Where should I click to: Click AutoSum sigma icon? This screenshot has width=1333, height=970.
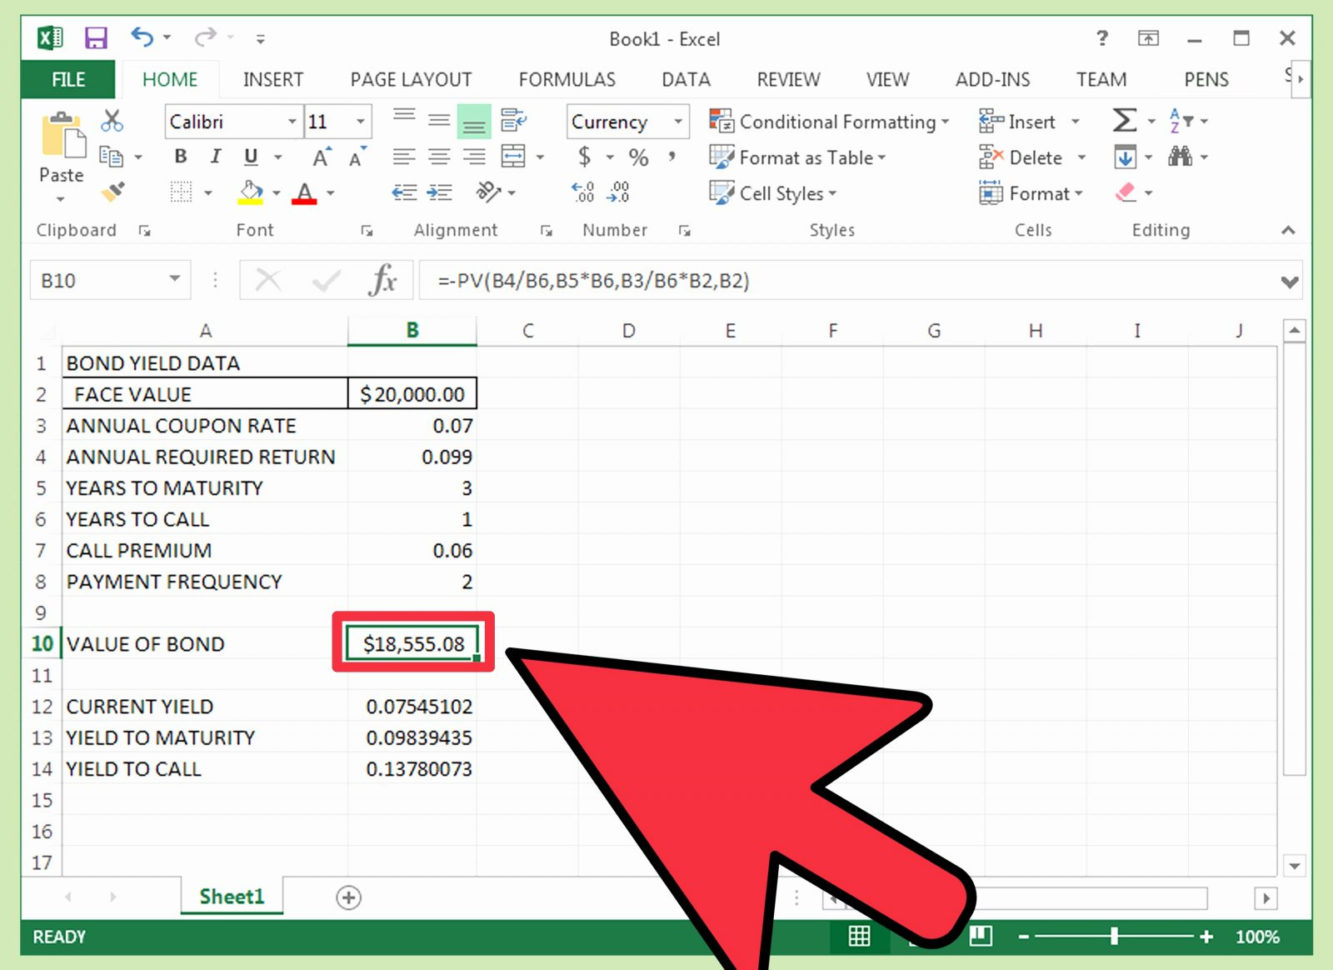point(1124,121)
